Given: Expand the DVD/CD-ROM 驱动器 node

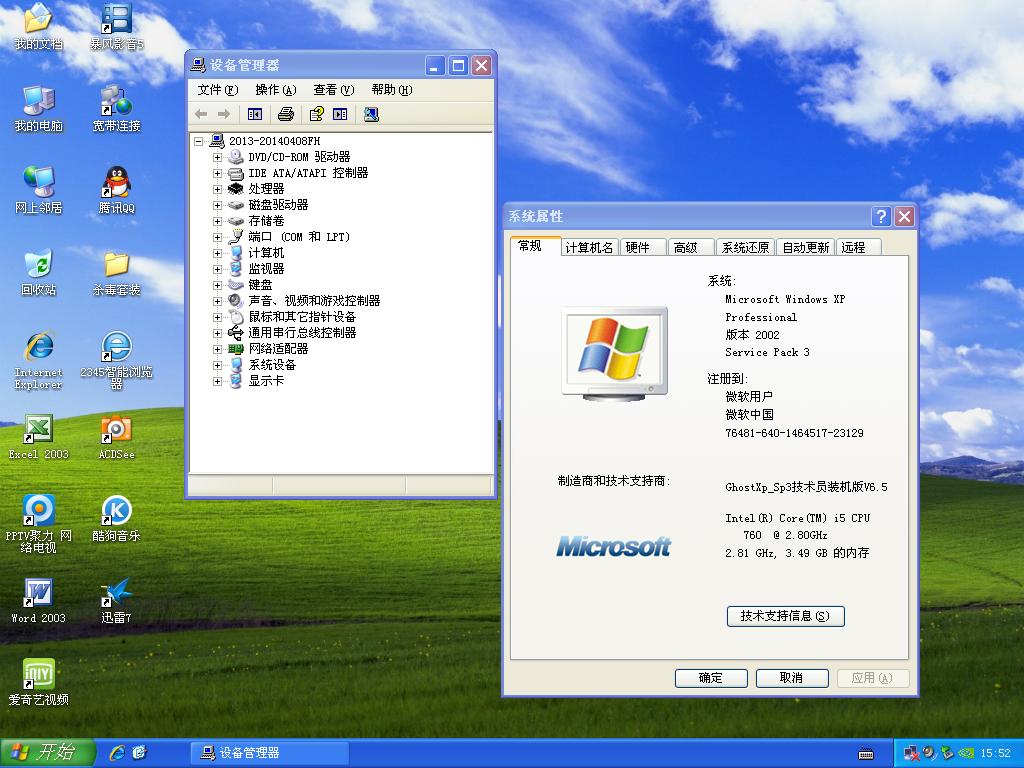Looking at the screenshot, I should pyautogui.click(x=217, y=157).
